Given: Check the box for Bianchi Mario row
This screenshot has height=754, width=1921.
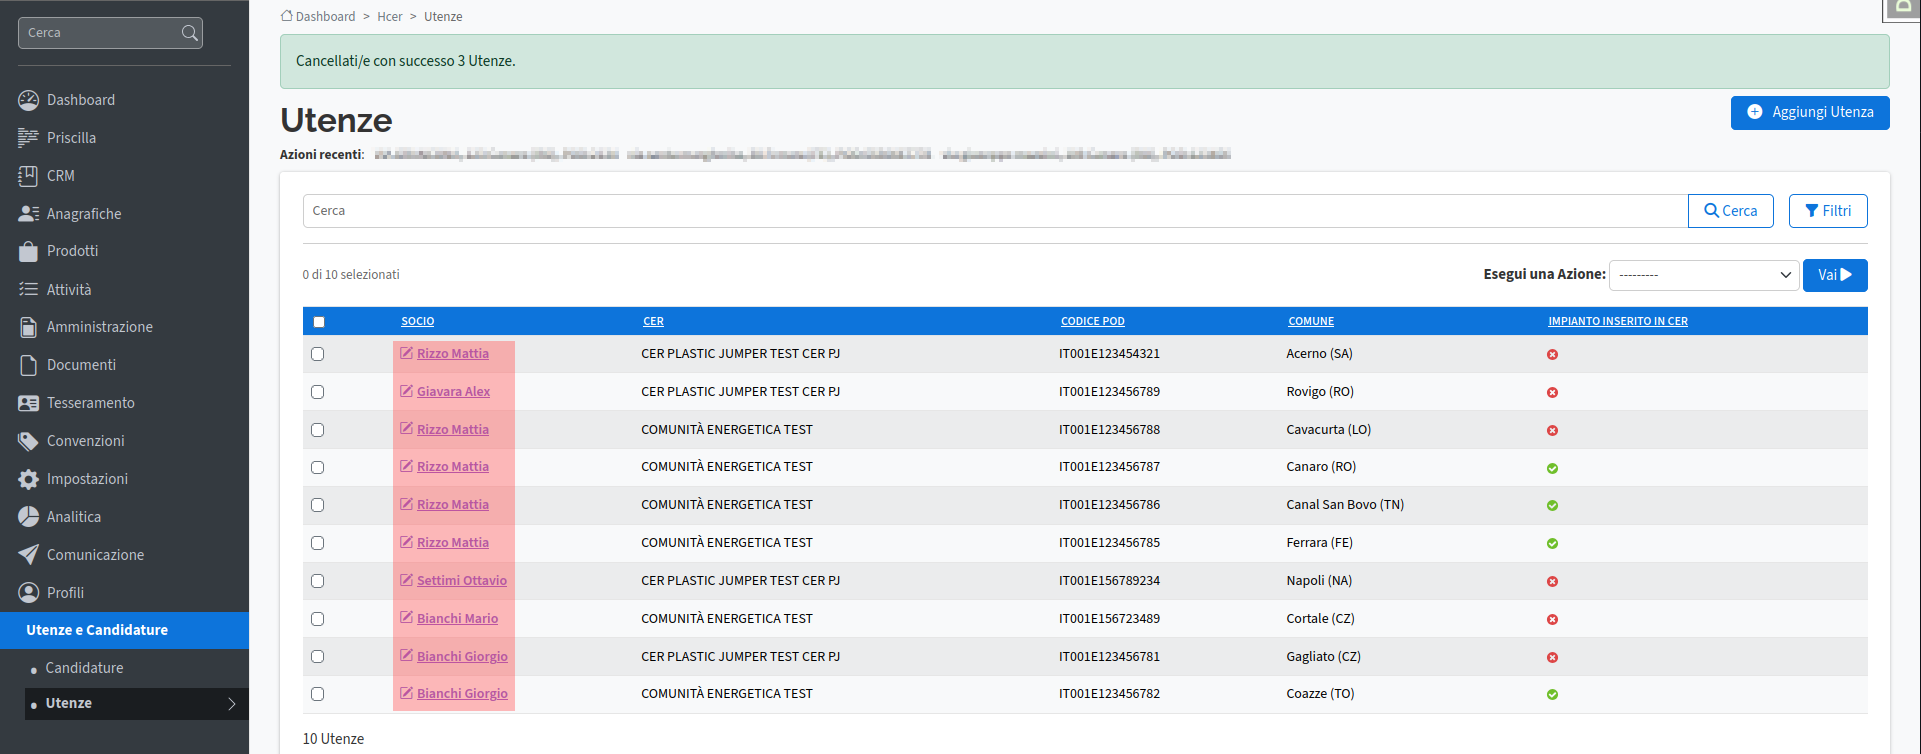Looking at the screenshot, I should point(317,619).
